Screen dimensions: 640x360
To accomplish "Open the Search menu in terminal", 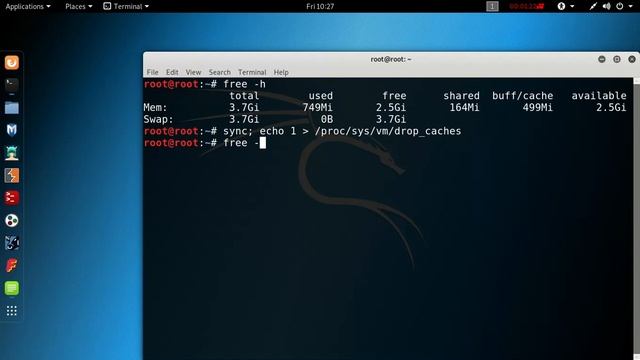I will click(220, 72).
